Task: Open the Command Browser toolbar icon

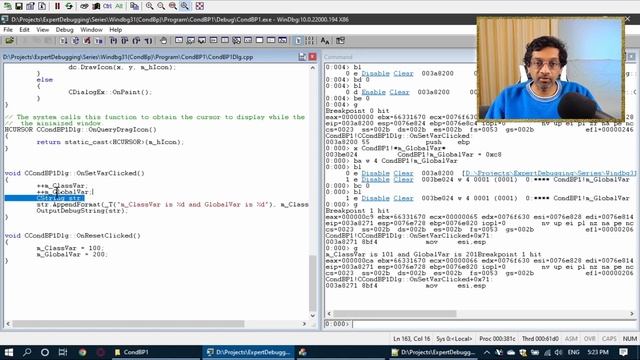Action: coord(282,40)
